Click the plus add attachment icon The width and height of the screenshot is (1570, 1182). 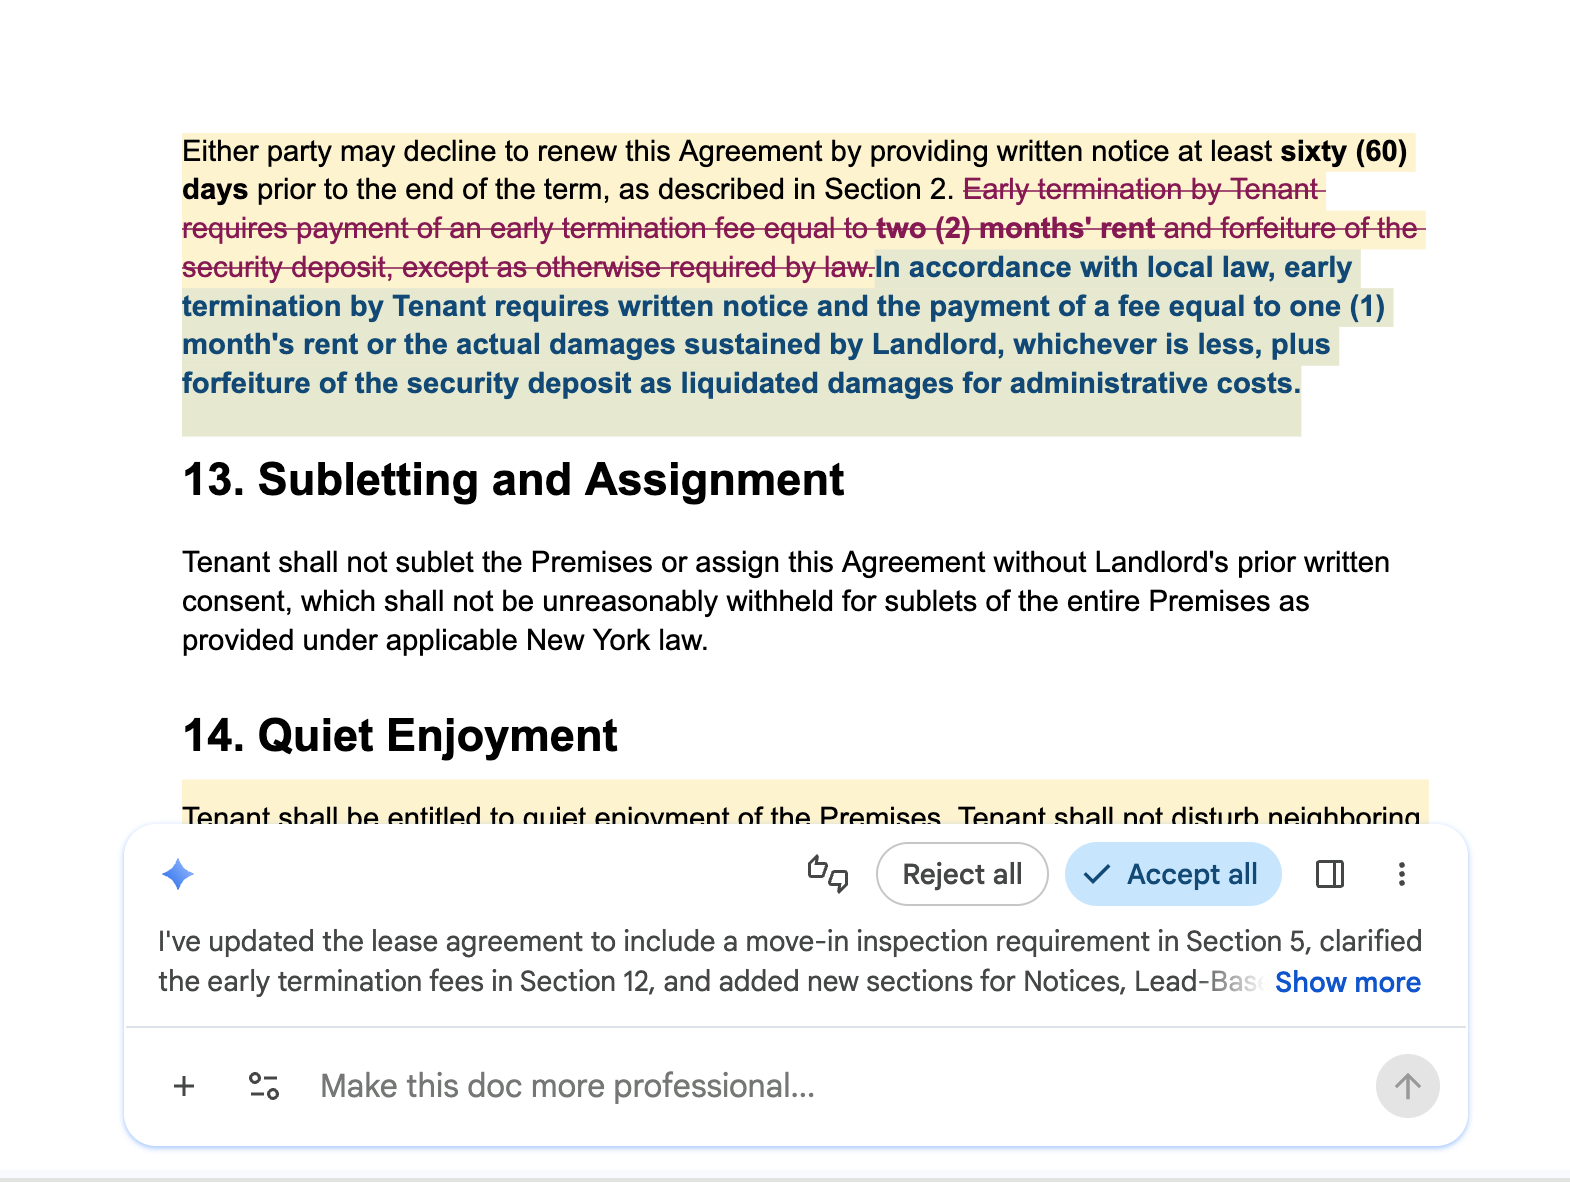coord(184,1086)
